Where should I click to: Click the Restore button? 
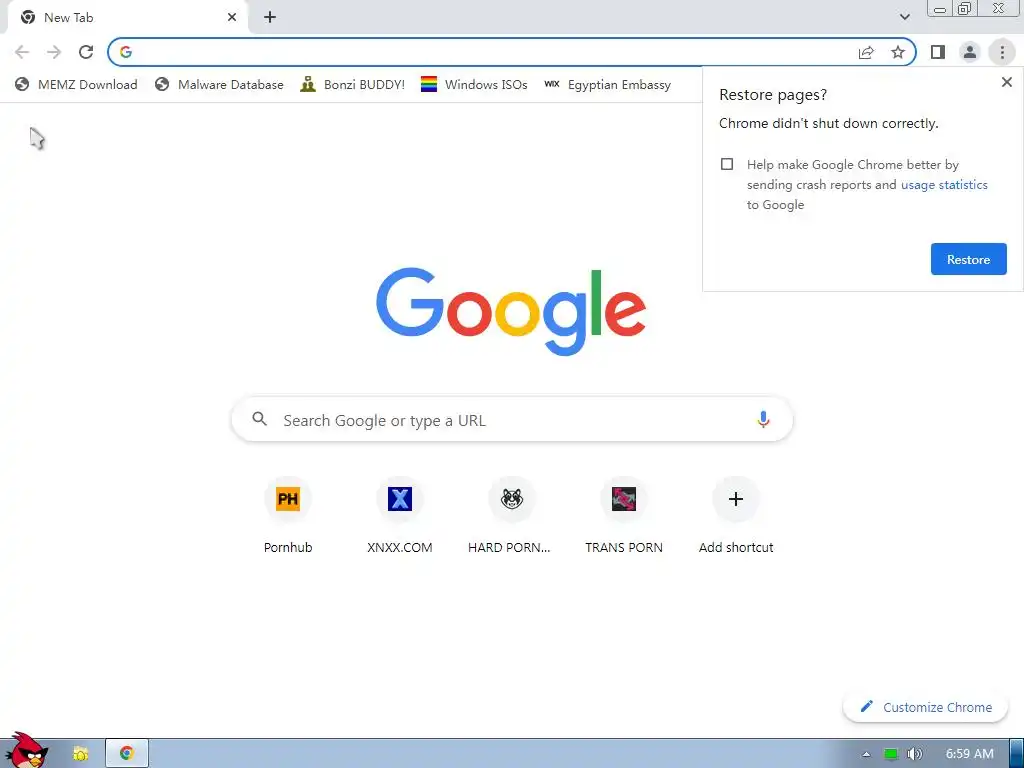tap(968, 259)
